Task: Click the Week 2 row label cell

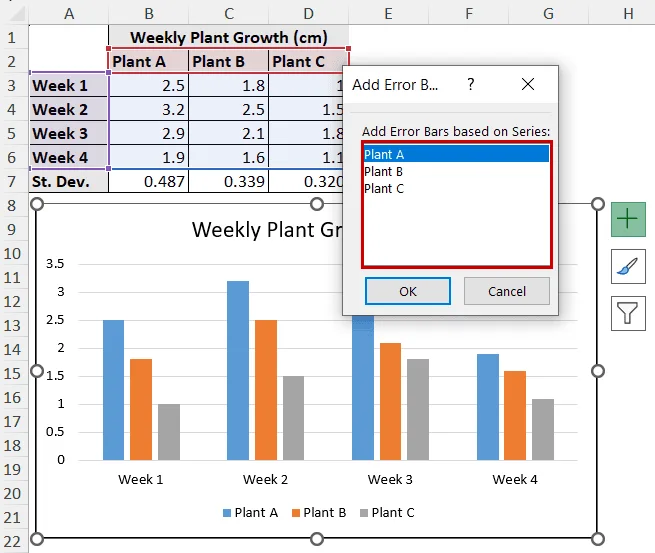Action: [69, 109]
